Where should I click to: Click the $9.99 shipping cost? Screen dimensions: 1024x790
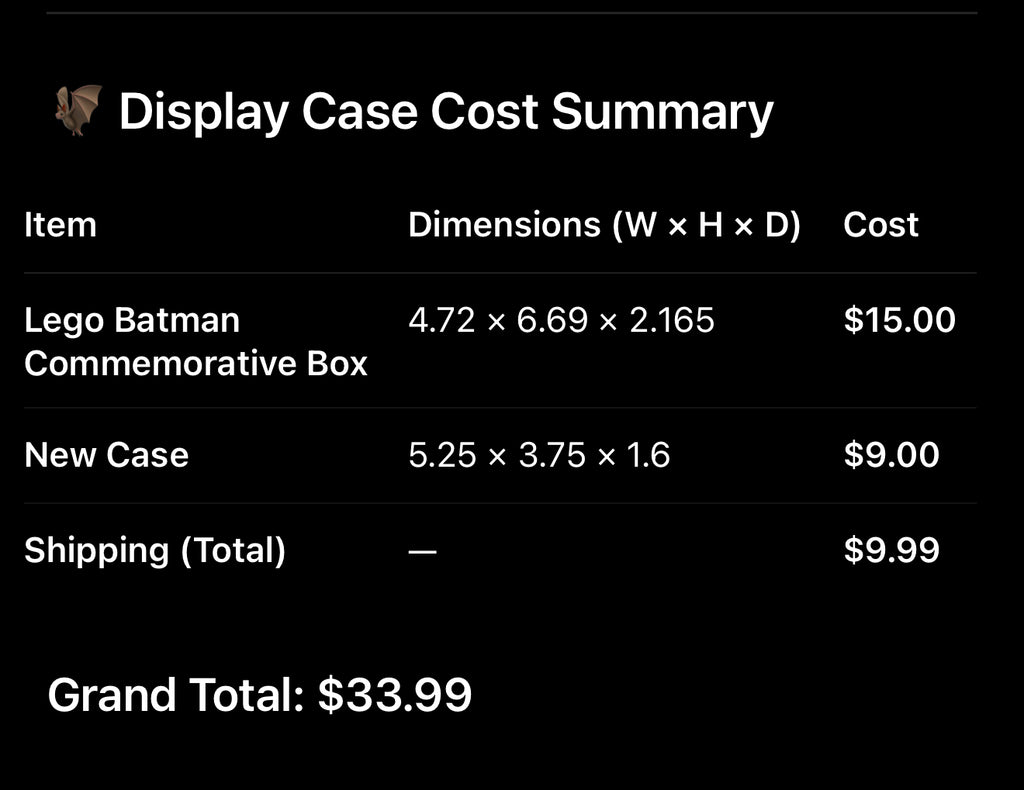891,551
